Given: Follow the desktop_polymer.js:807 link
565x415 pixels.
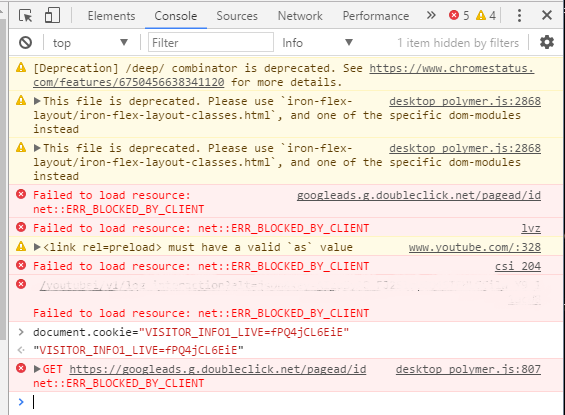Looking at the screenshot, I should (468, 369).
